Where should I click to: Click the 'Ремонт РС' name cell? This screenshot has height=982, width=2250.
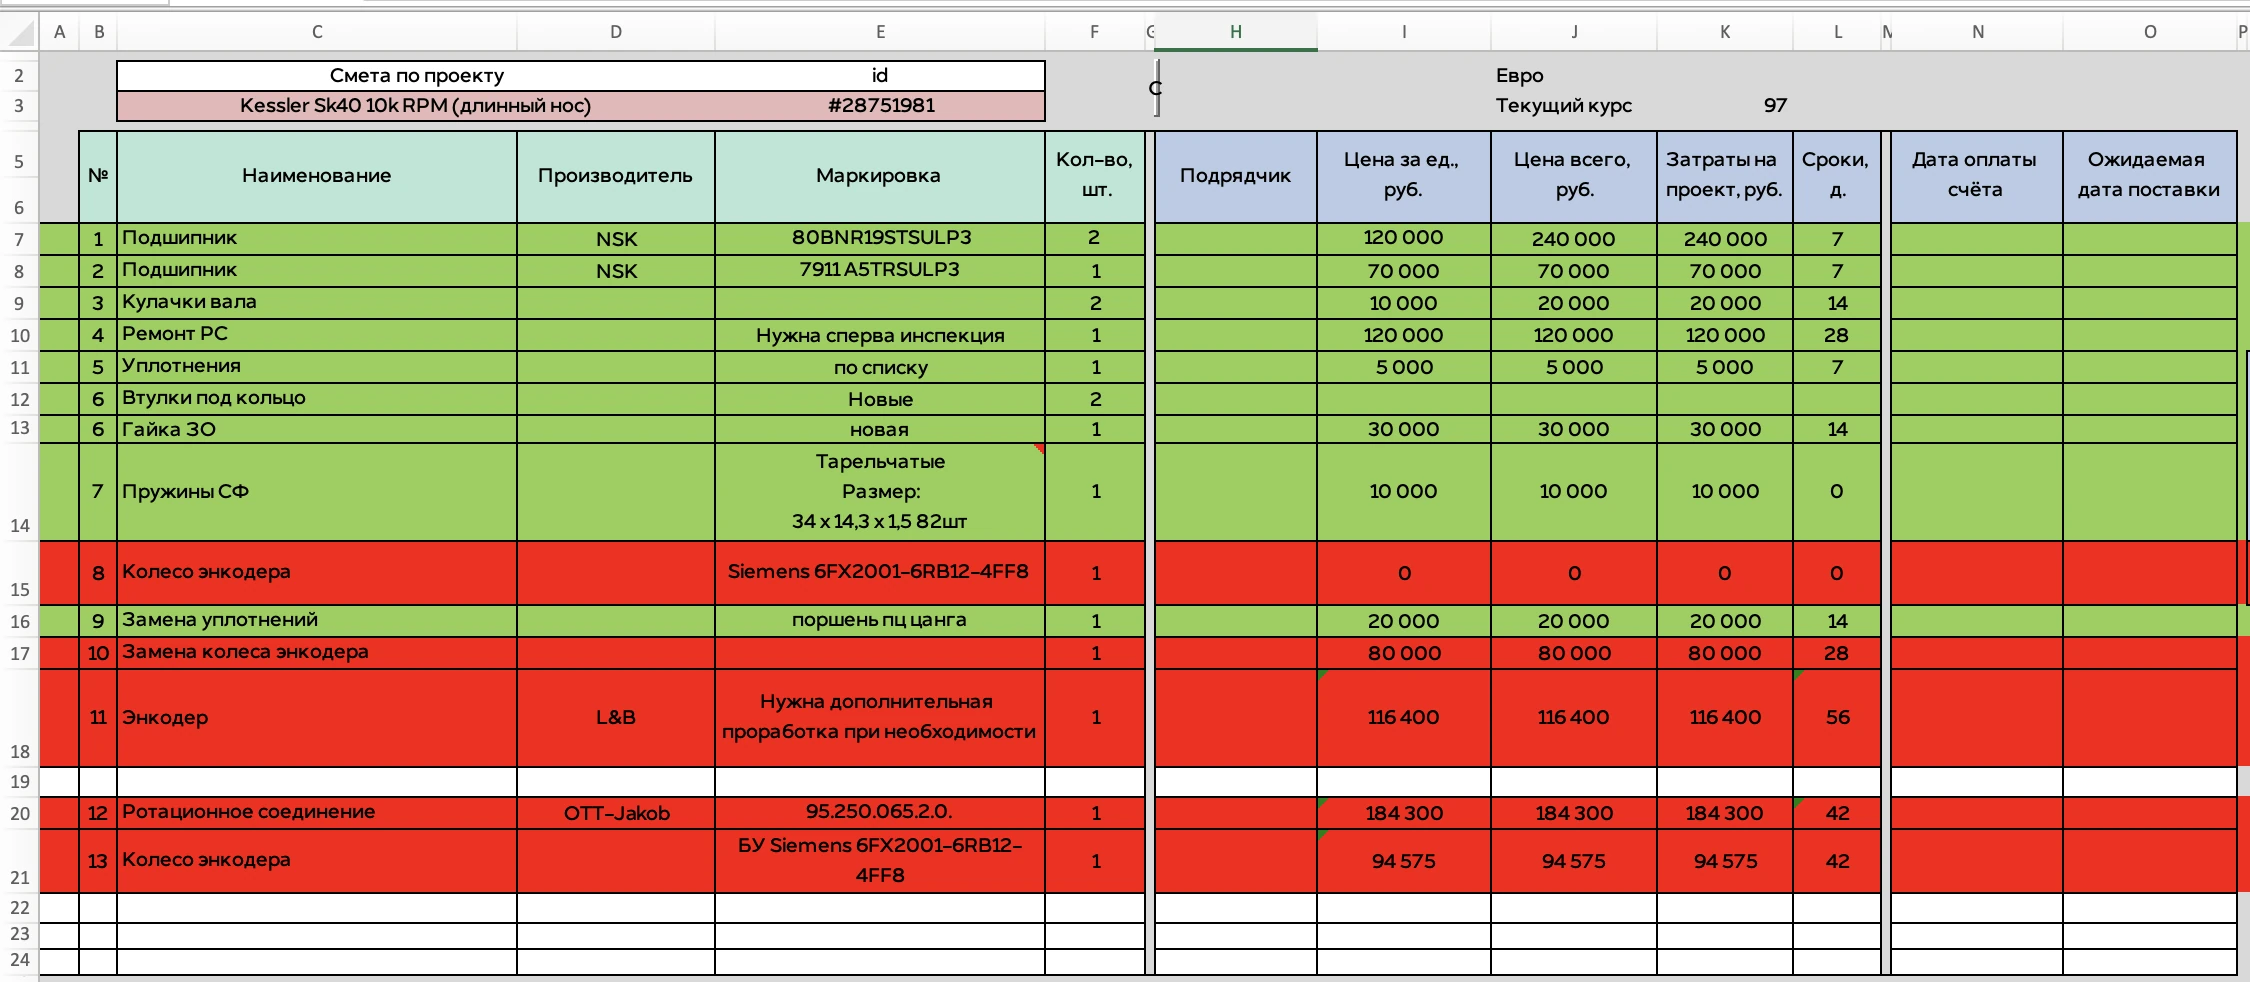click(317, 335)
